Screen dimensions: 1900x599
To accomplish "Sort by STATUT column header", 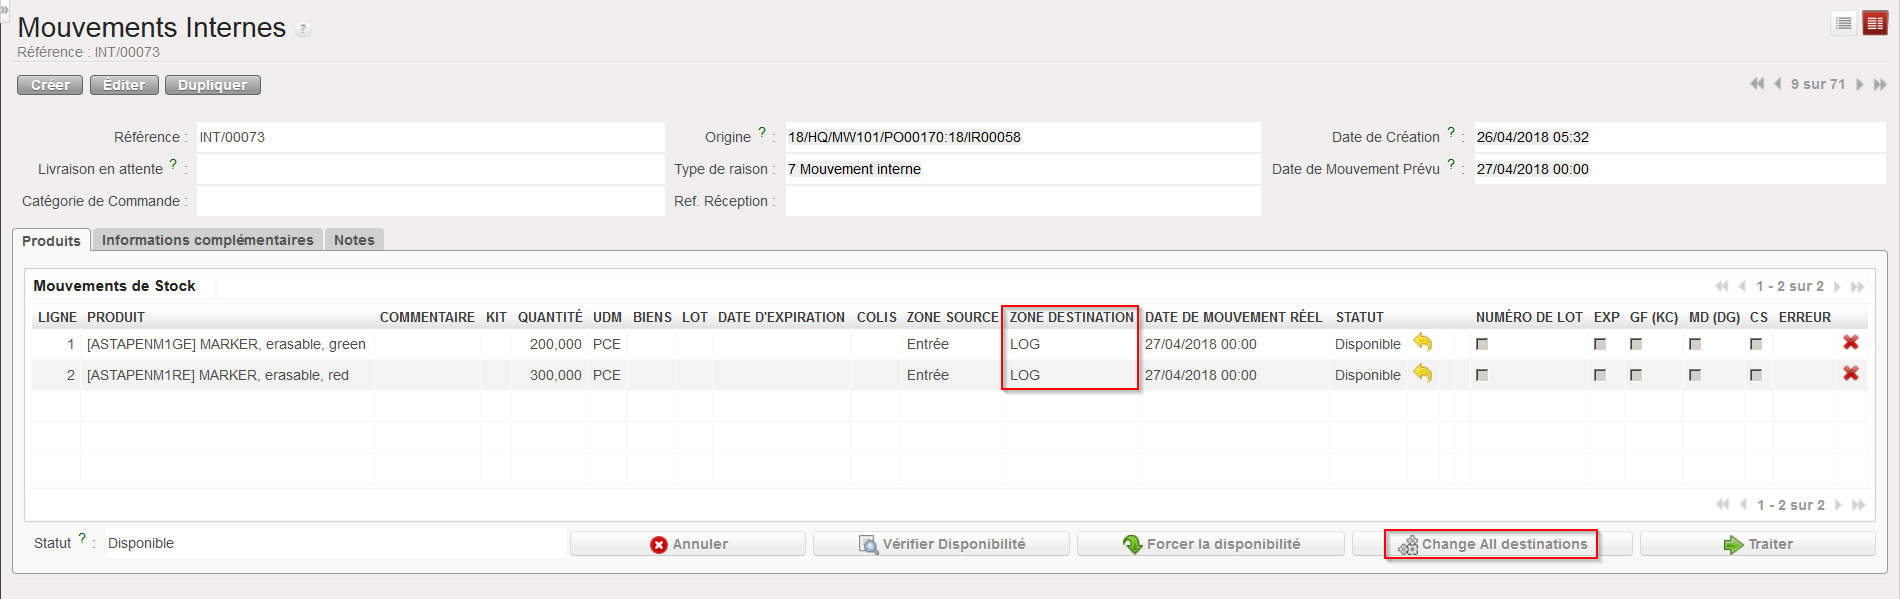I will 1360,317.
